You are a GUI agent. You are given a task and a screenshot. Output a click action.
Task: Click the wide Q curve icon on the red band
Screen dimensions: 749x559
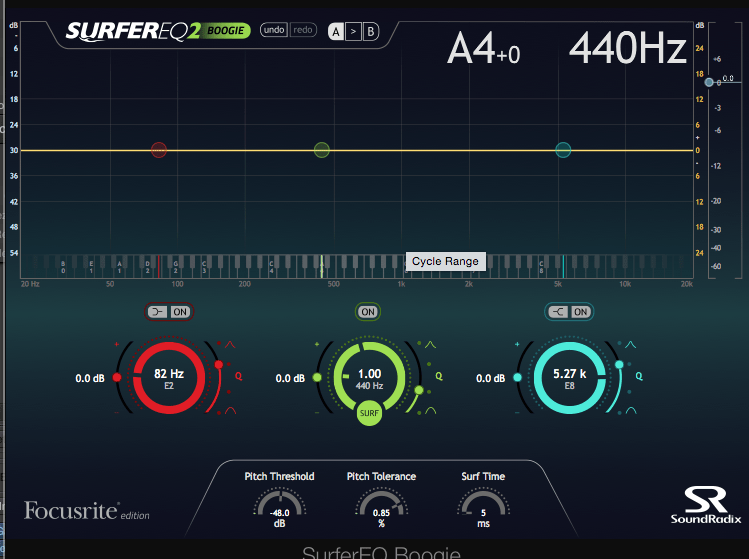230,410
